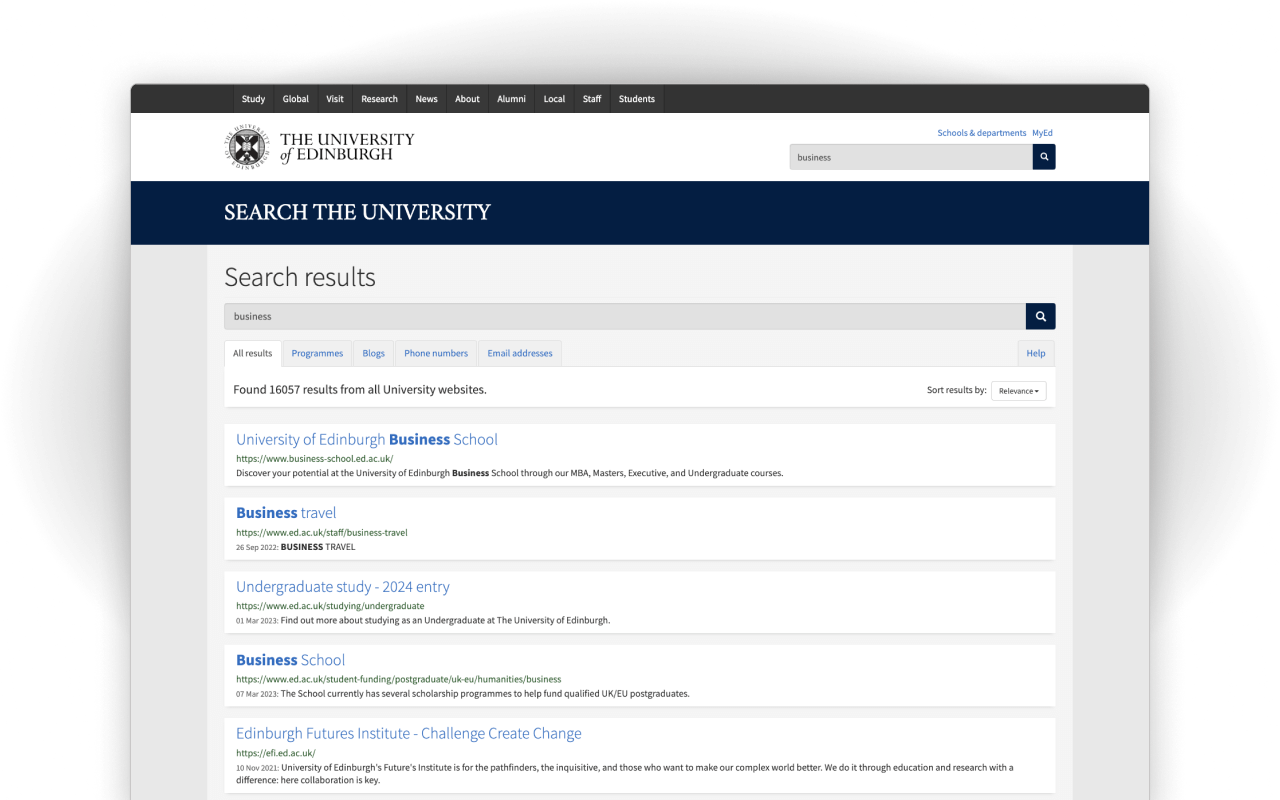The width and height of the screenshot is (1280, 800).
Task: Open the Help tab
Action: coord(1036,353)
